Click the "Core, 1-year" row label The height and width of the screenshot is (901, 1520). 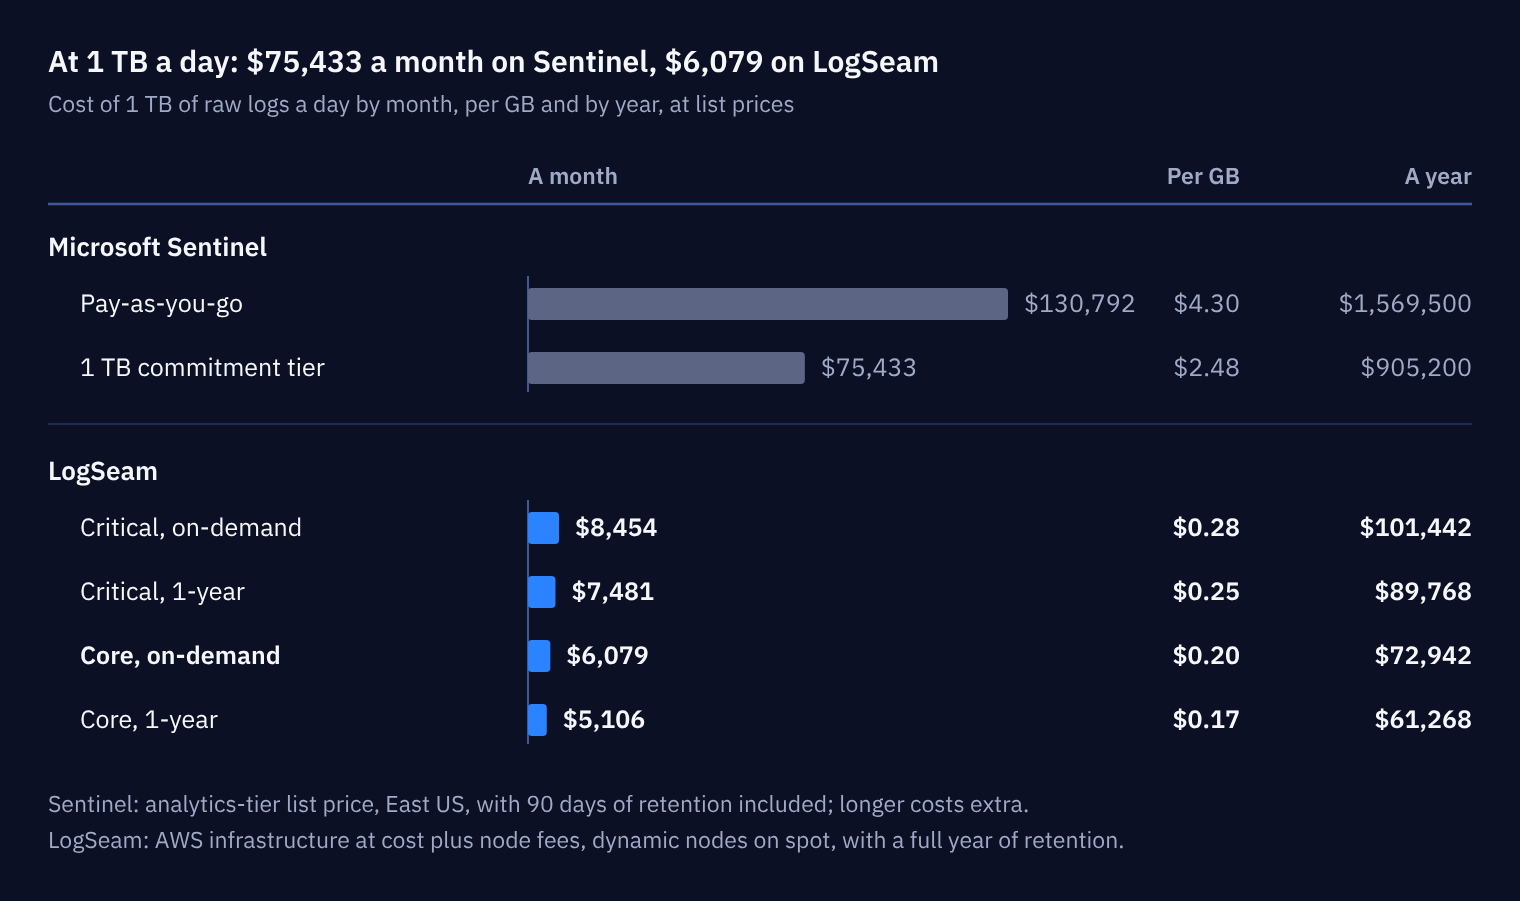pos(149,720)
